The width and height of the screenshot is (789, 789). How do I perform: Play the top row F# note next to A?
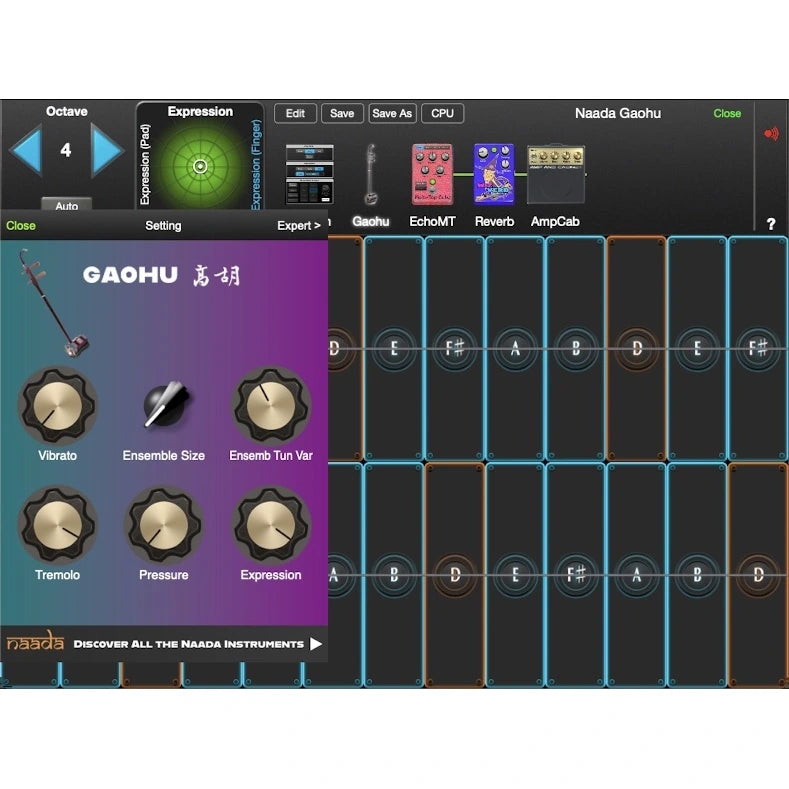pos(455,348)
